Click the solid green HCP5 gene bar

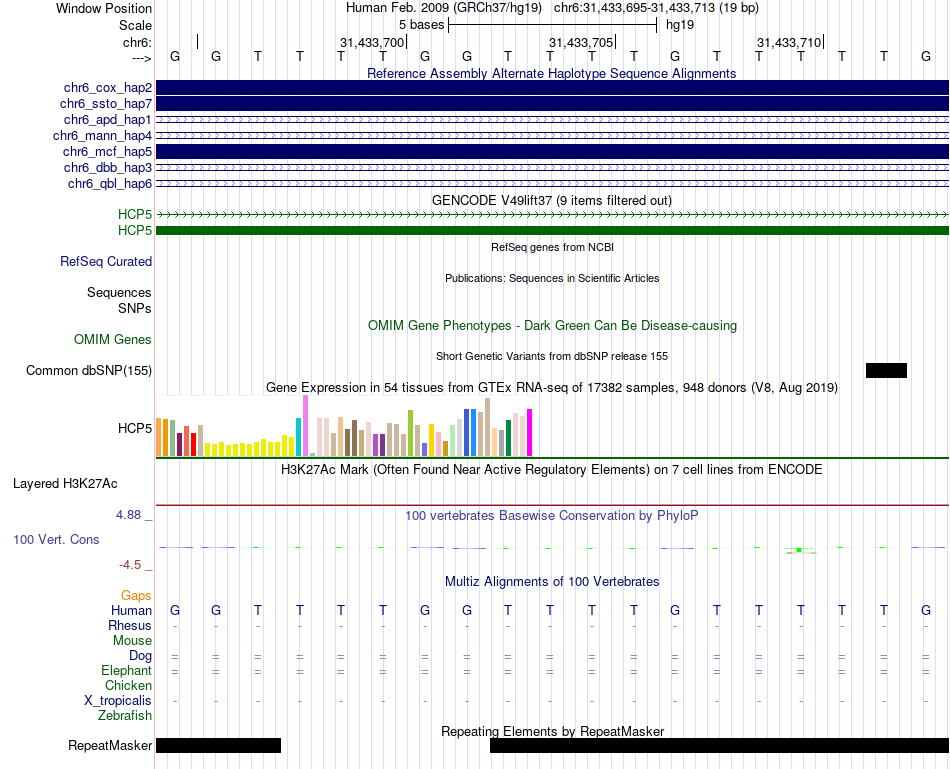click(x=552, y=230)
